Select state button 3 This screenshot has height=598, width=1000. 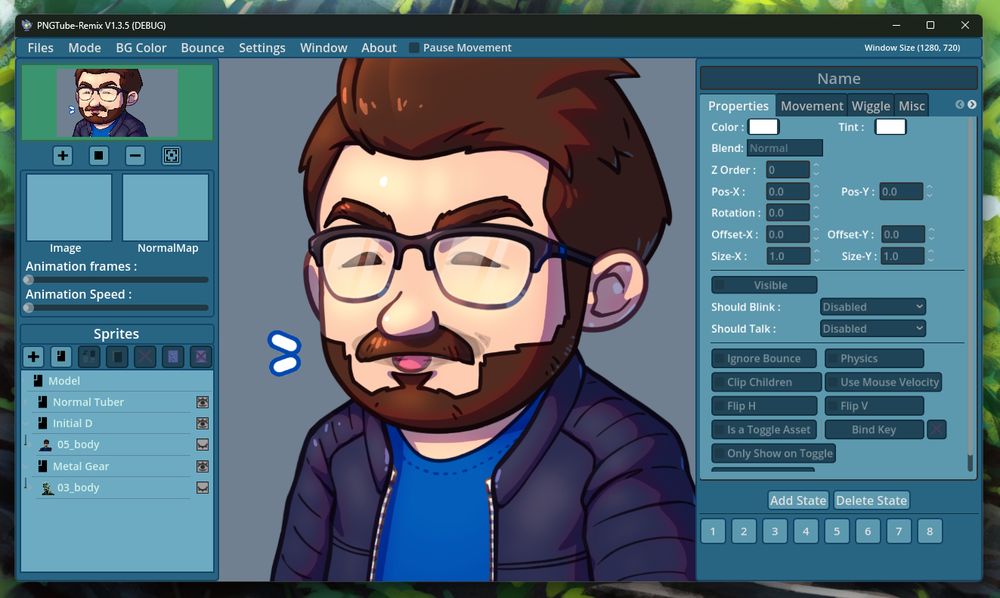[x=775, y=531]
